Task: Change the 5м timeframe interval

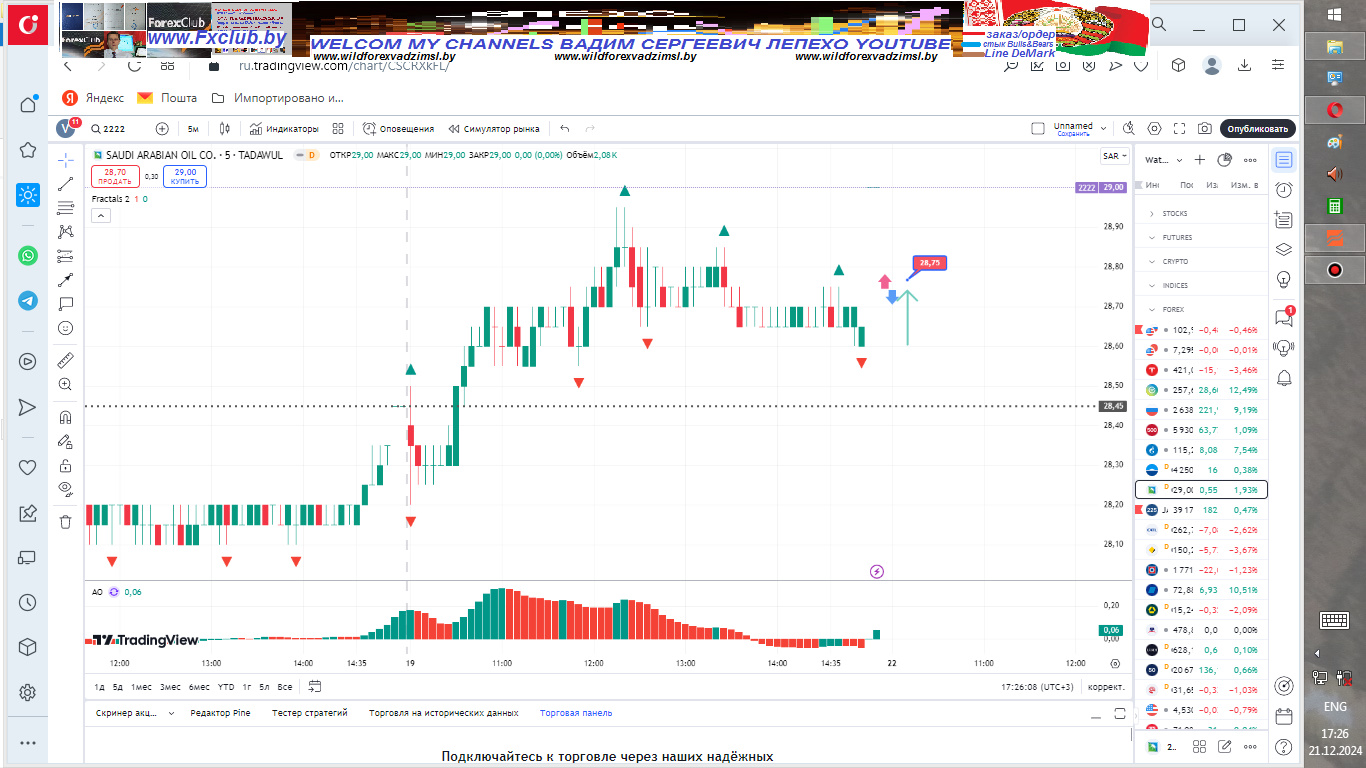Action: pos(193,129)
